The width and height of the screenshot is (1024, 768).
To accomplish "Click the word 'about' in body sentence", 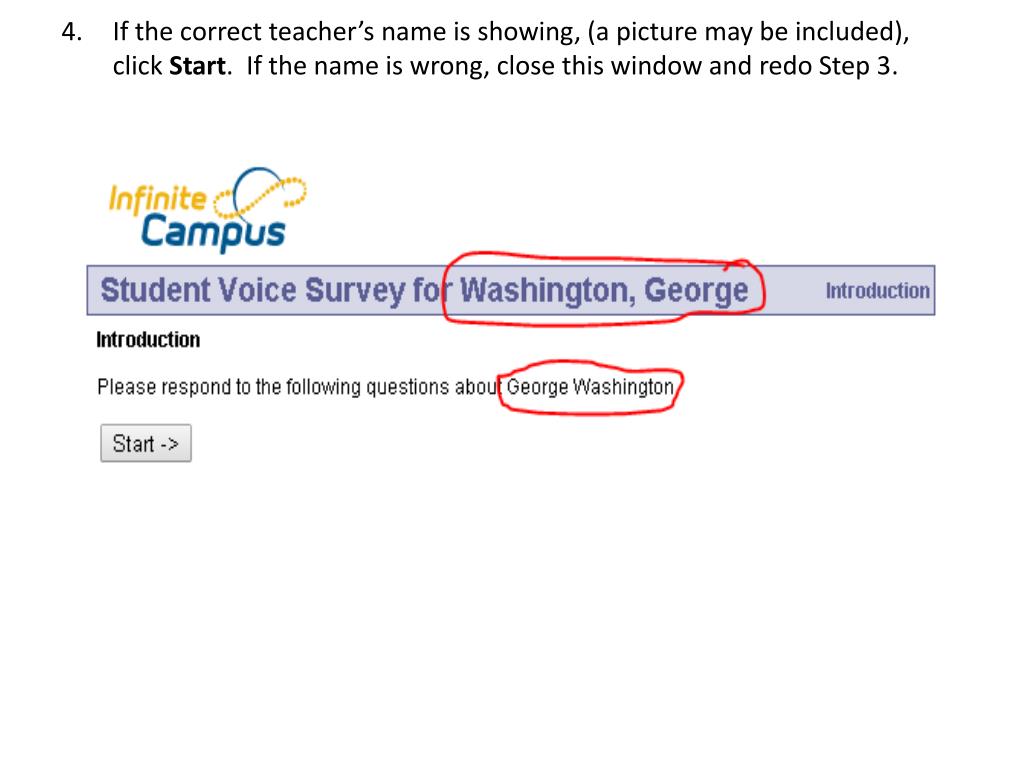I will (x=478, y=387).
